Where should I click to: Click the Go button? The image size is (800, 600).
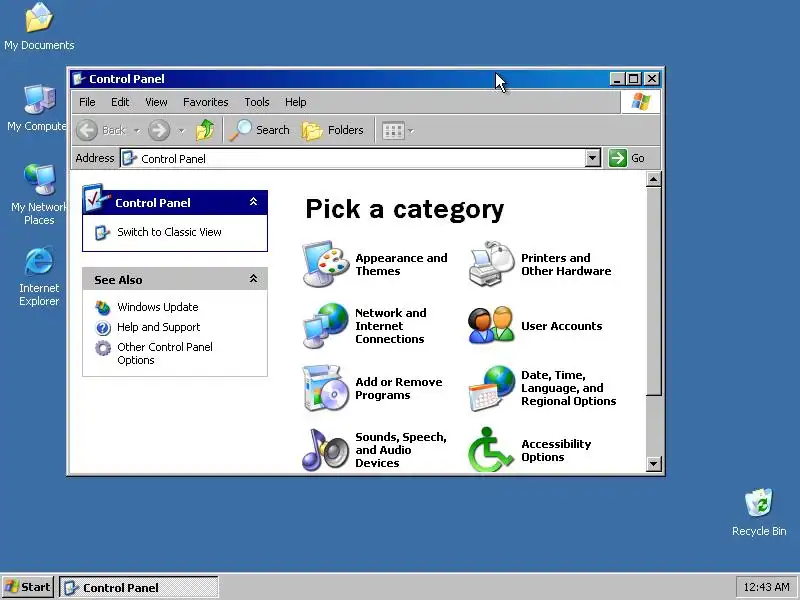627,158
